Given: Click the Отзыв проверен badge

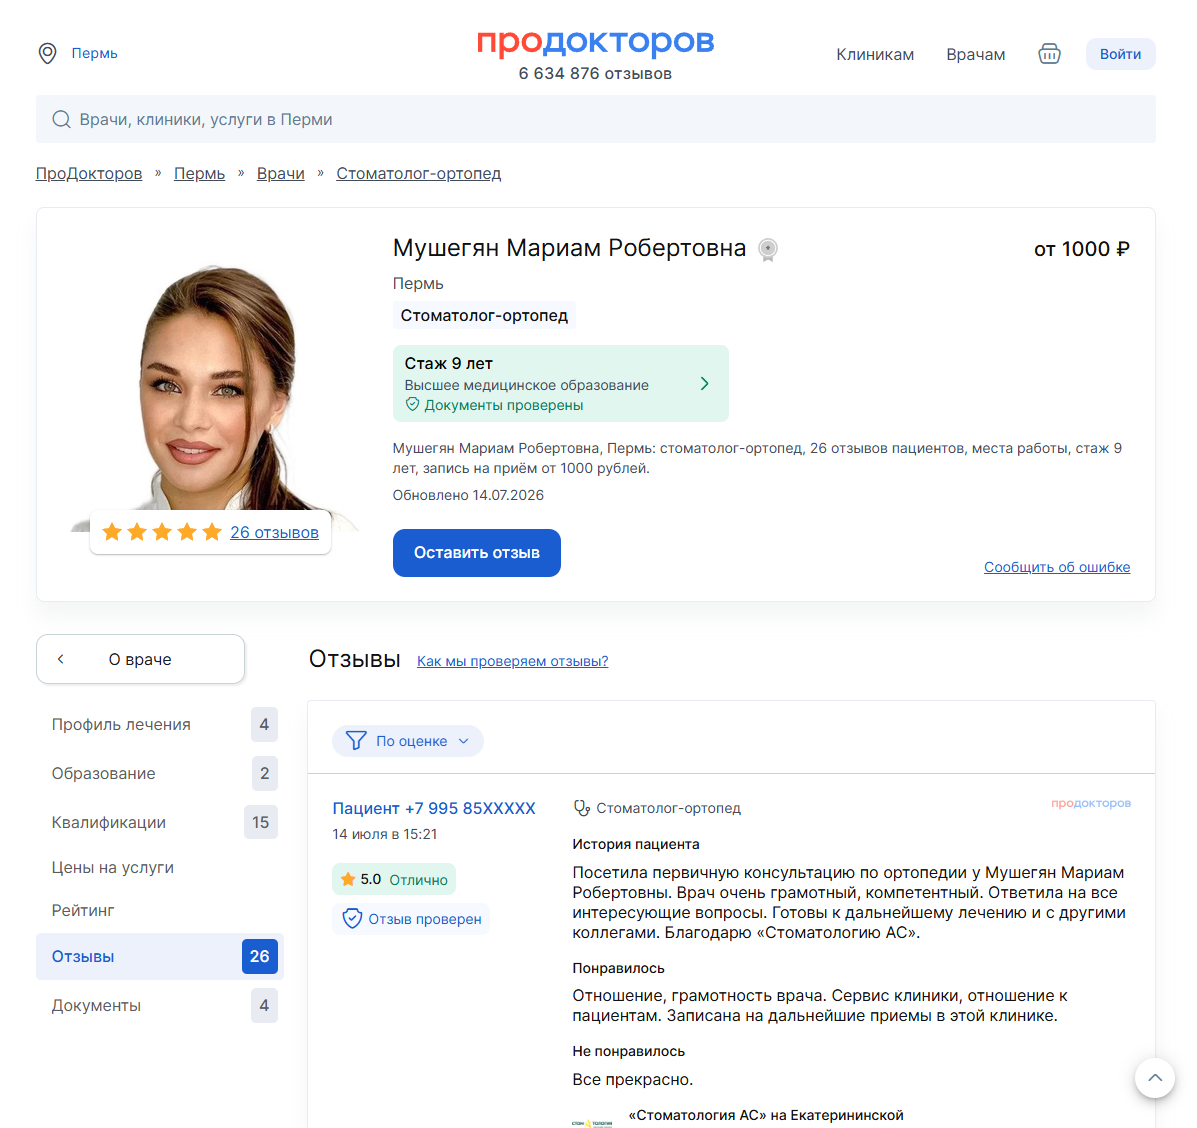Looking at the screenshot, I should [x=411, y=919].
